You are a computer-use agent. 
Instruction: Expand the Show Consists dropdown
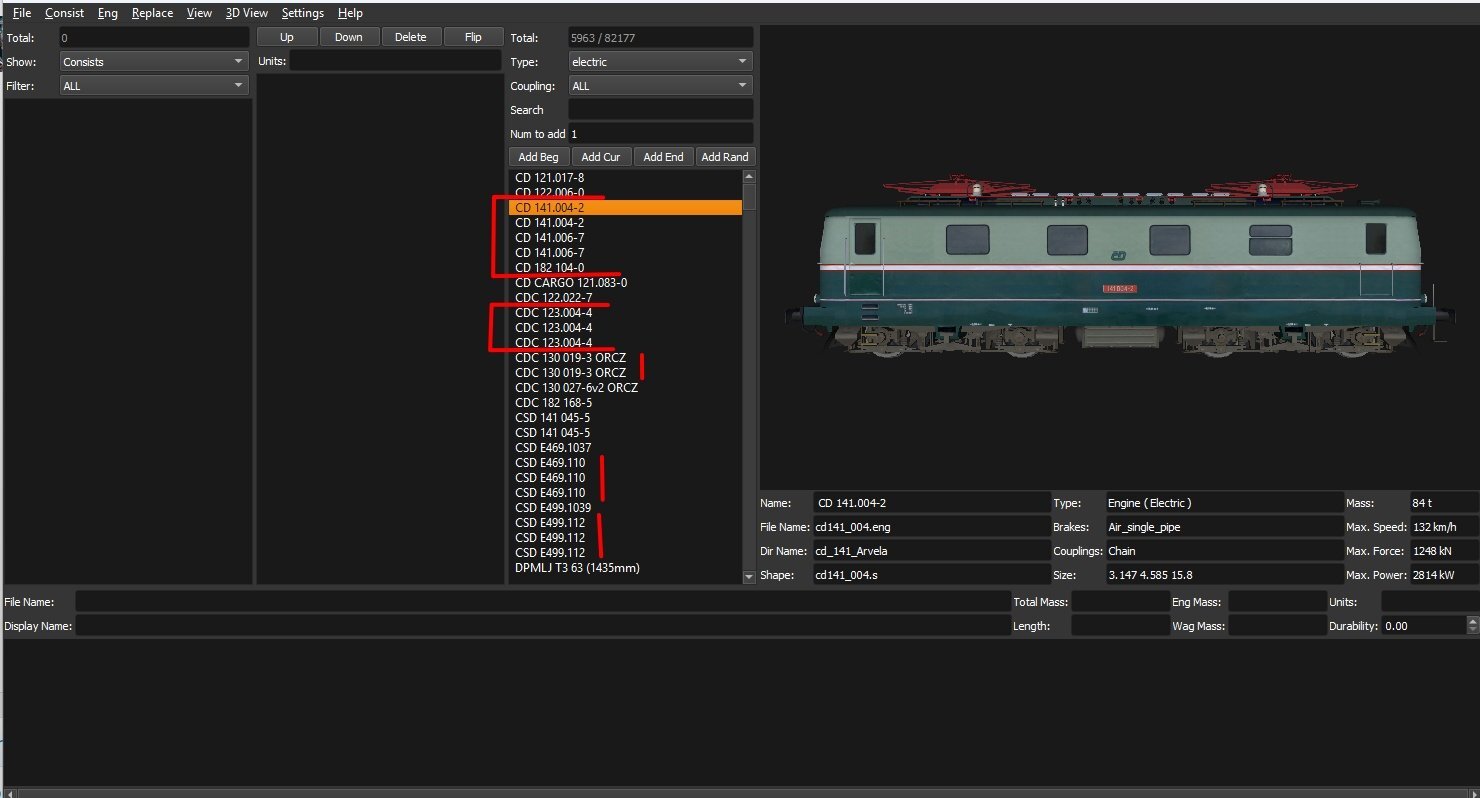154,62
